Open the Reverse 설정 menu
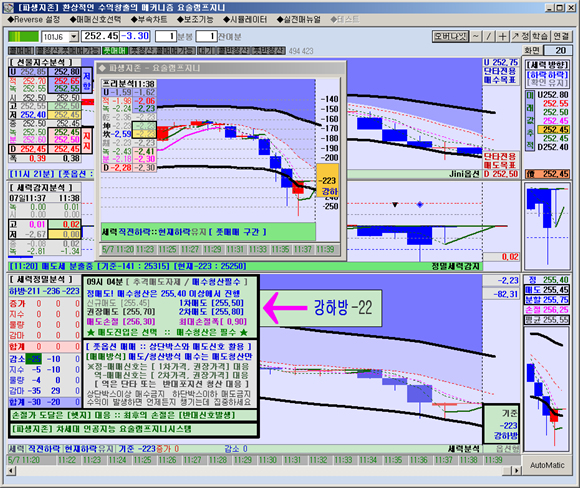 point(34,20)
